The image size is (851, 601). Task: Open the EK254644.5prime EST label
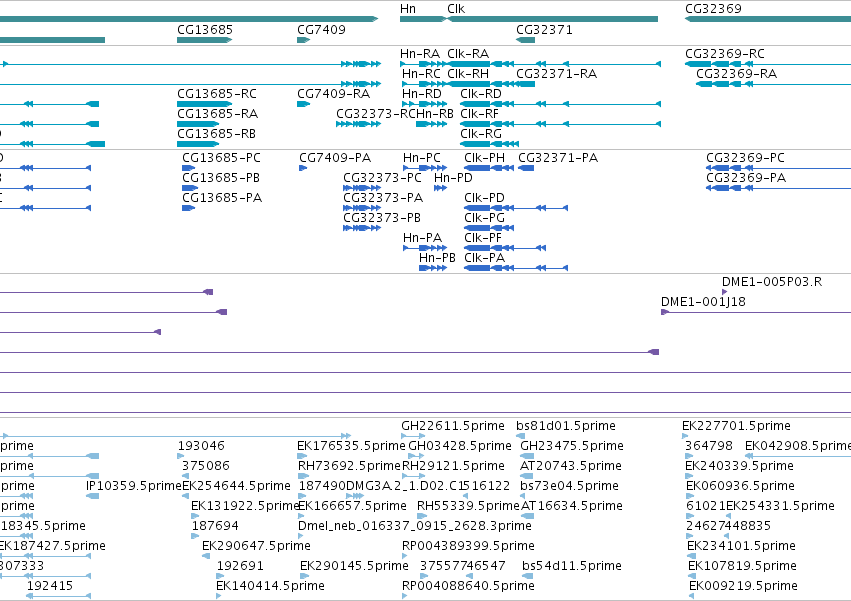(236, 486)
